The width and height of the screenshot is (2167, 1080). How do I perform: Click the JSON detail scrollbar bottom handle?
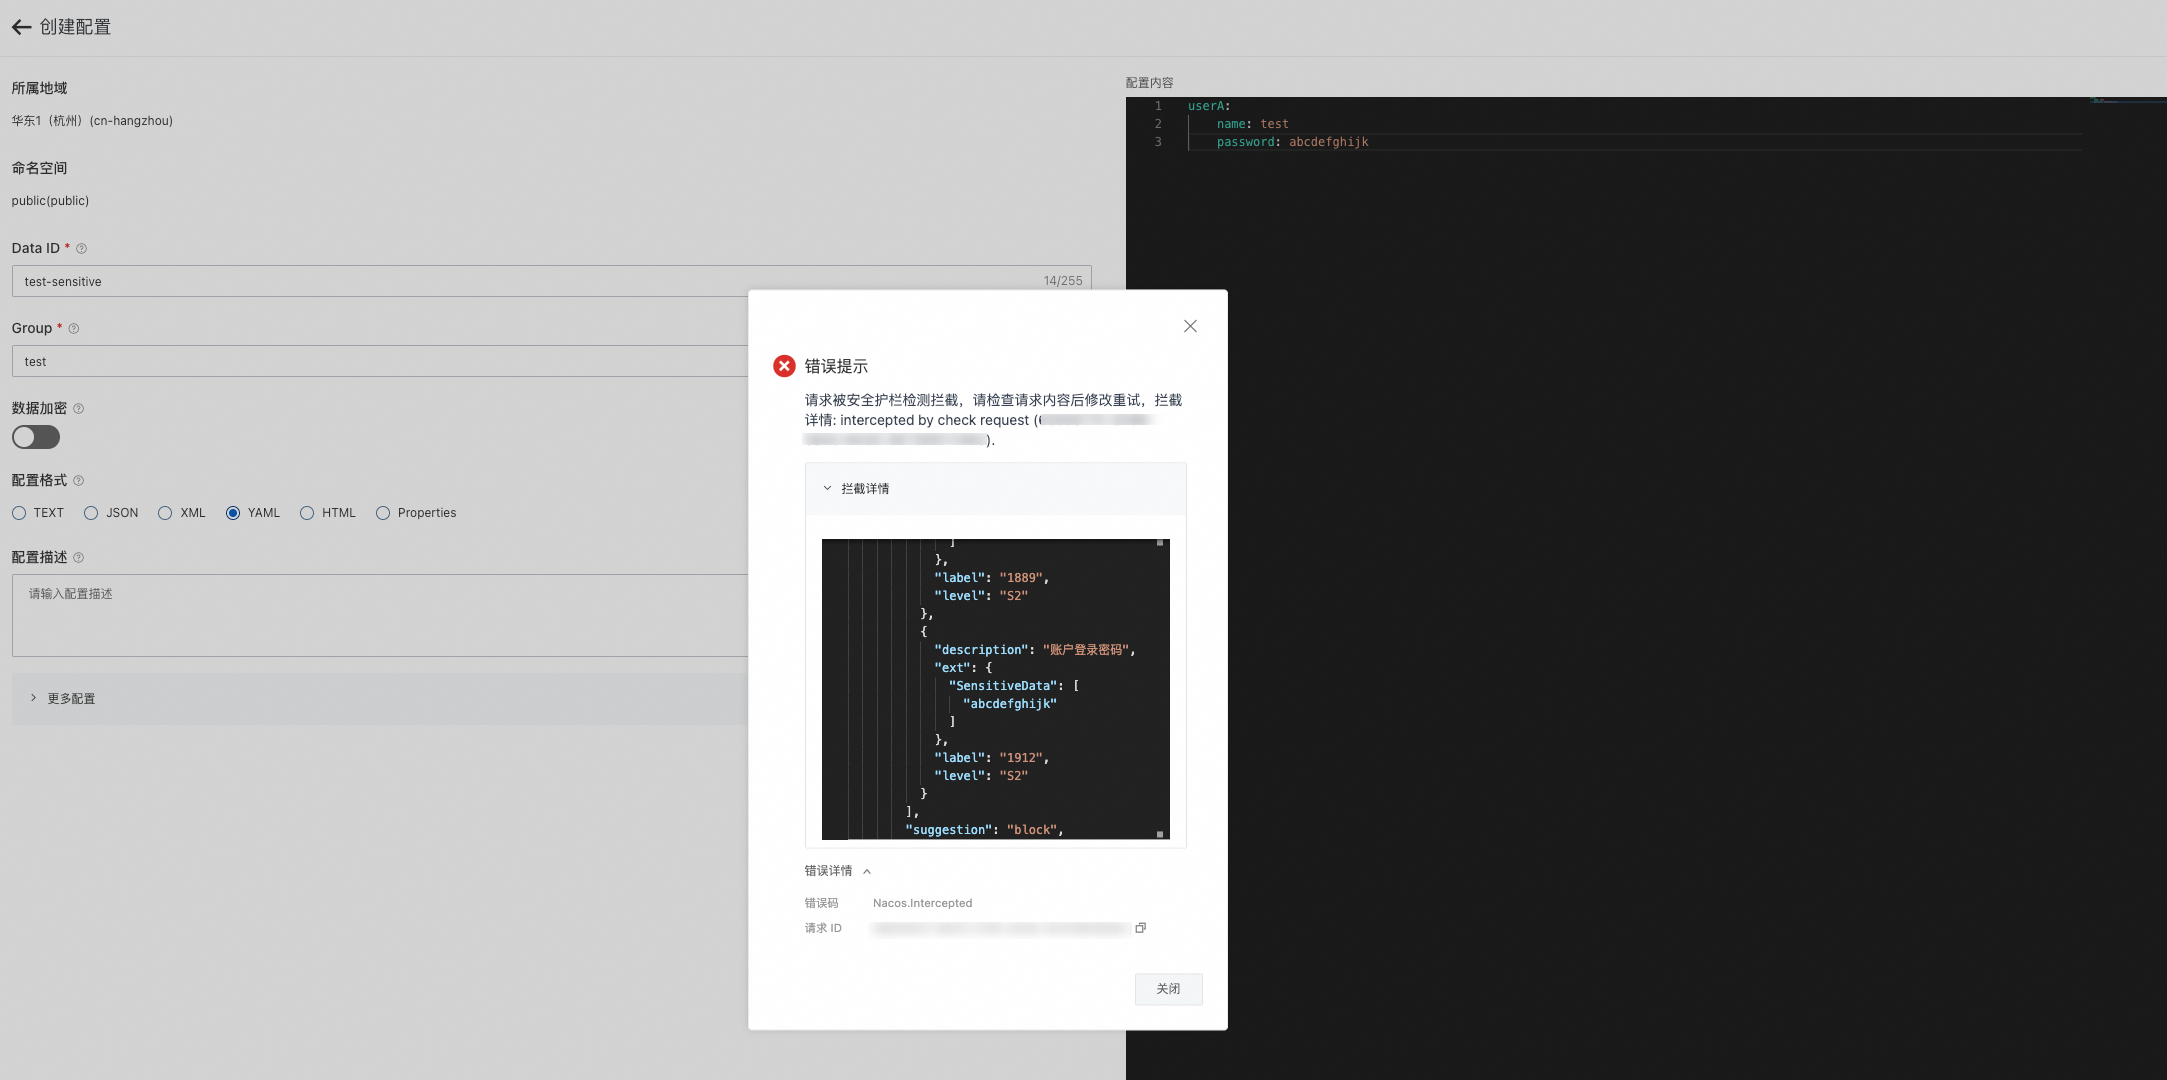[1160, 833]
